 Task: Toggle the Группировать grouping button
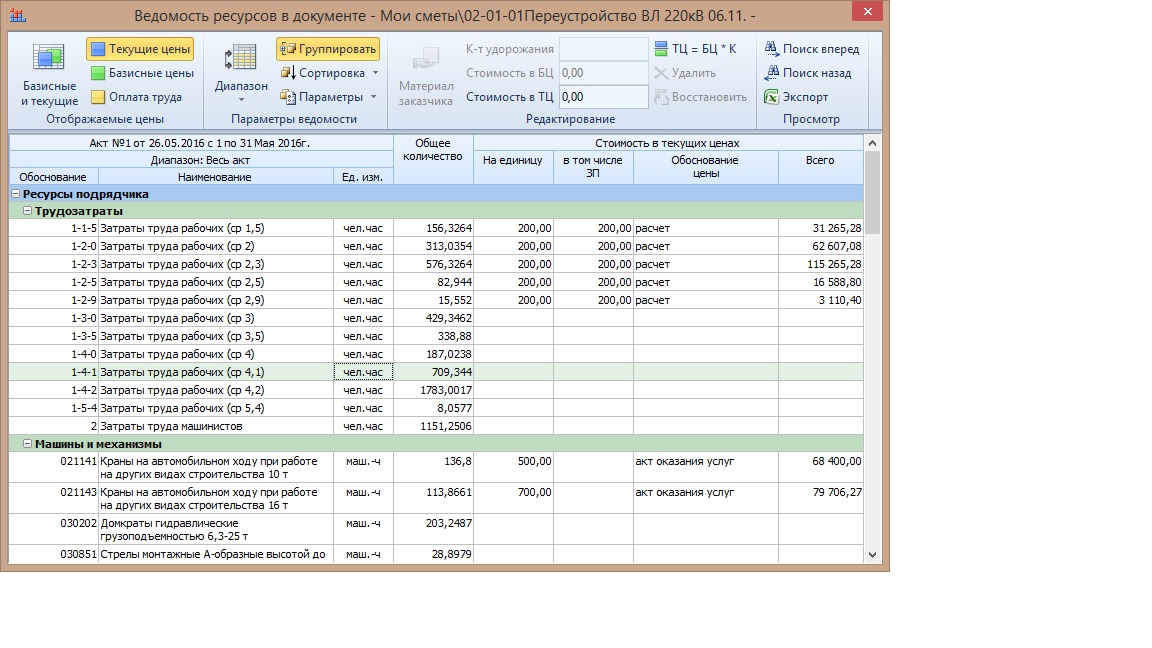[327, 49]
